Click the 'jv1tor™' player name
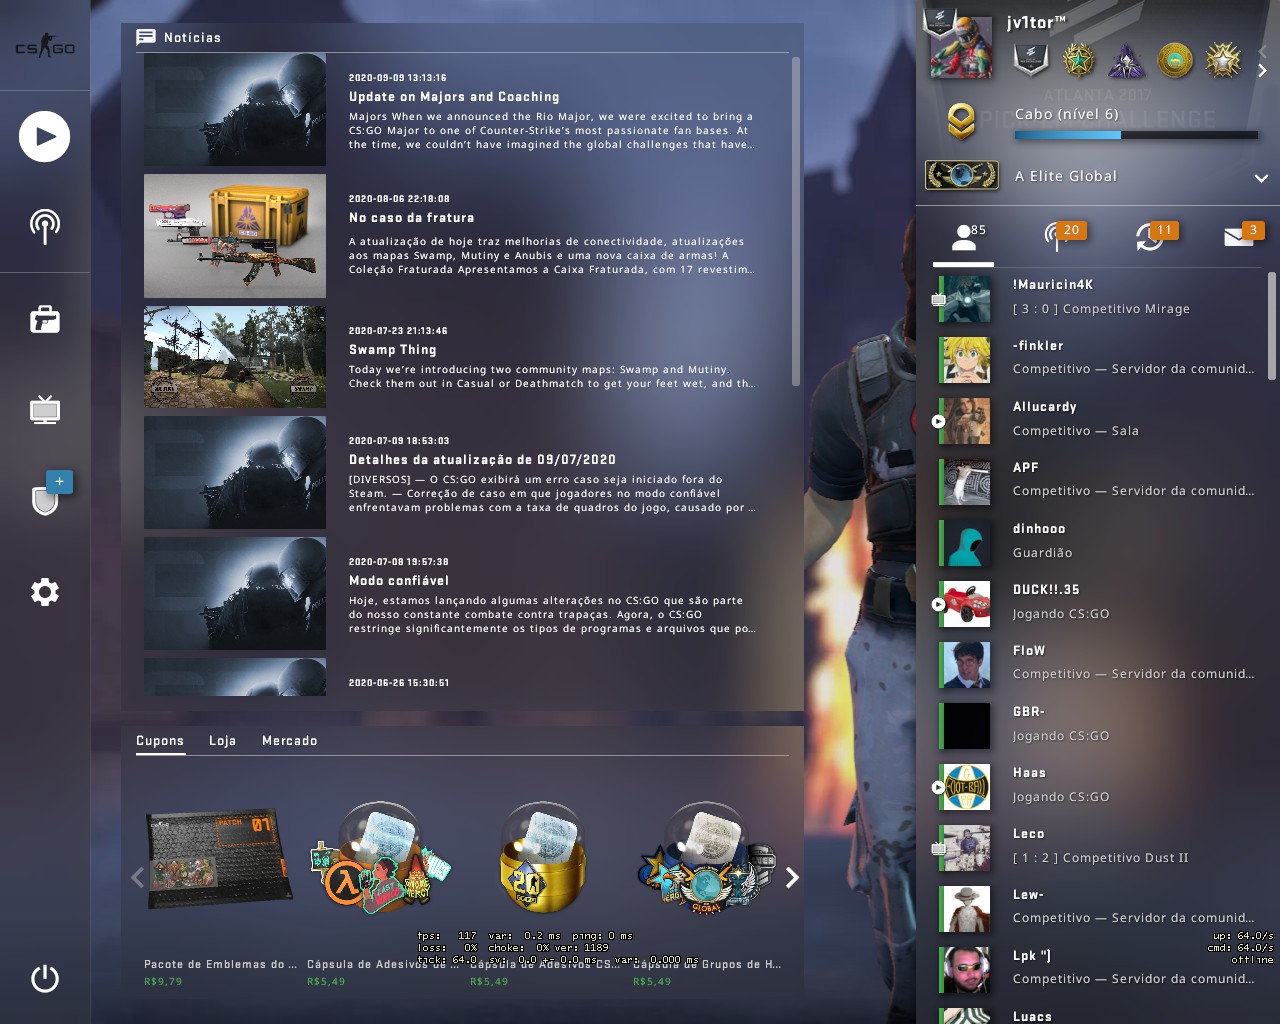Image resolution: width=1280 pixels, height=1024 pixels. 1035,22
